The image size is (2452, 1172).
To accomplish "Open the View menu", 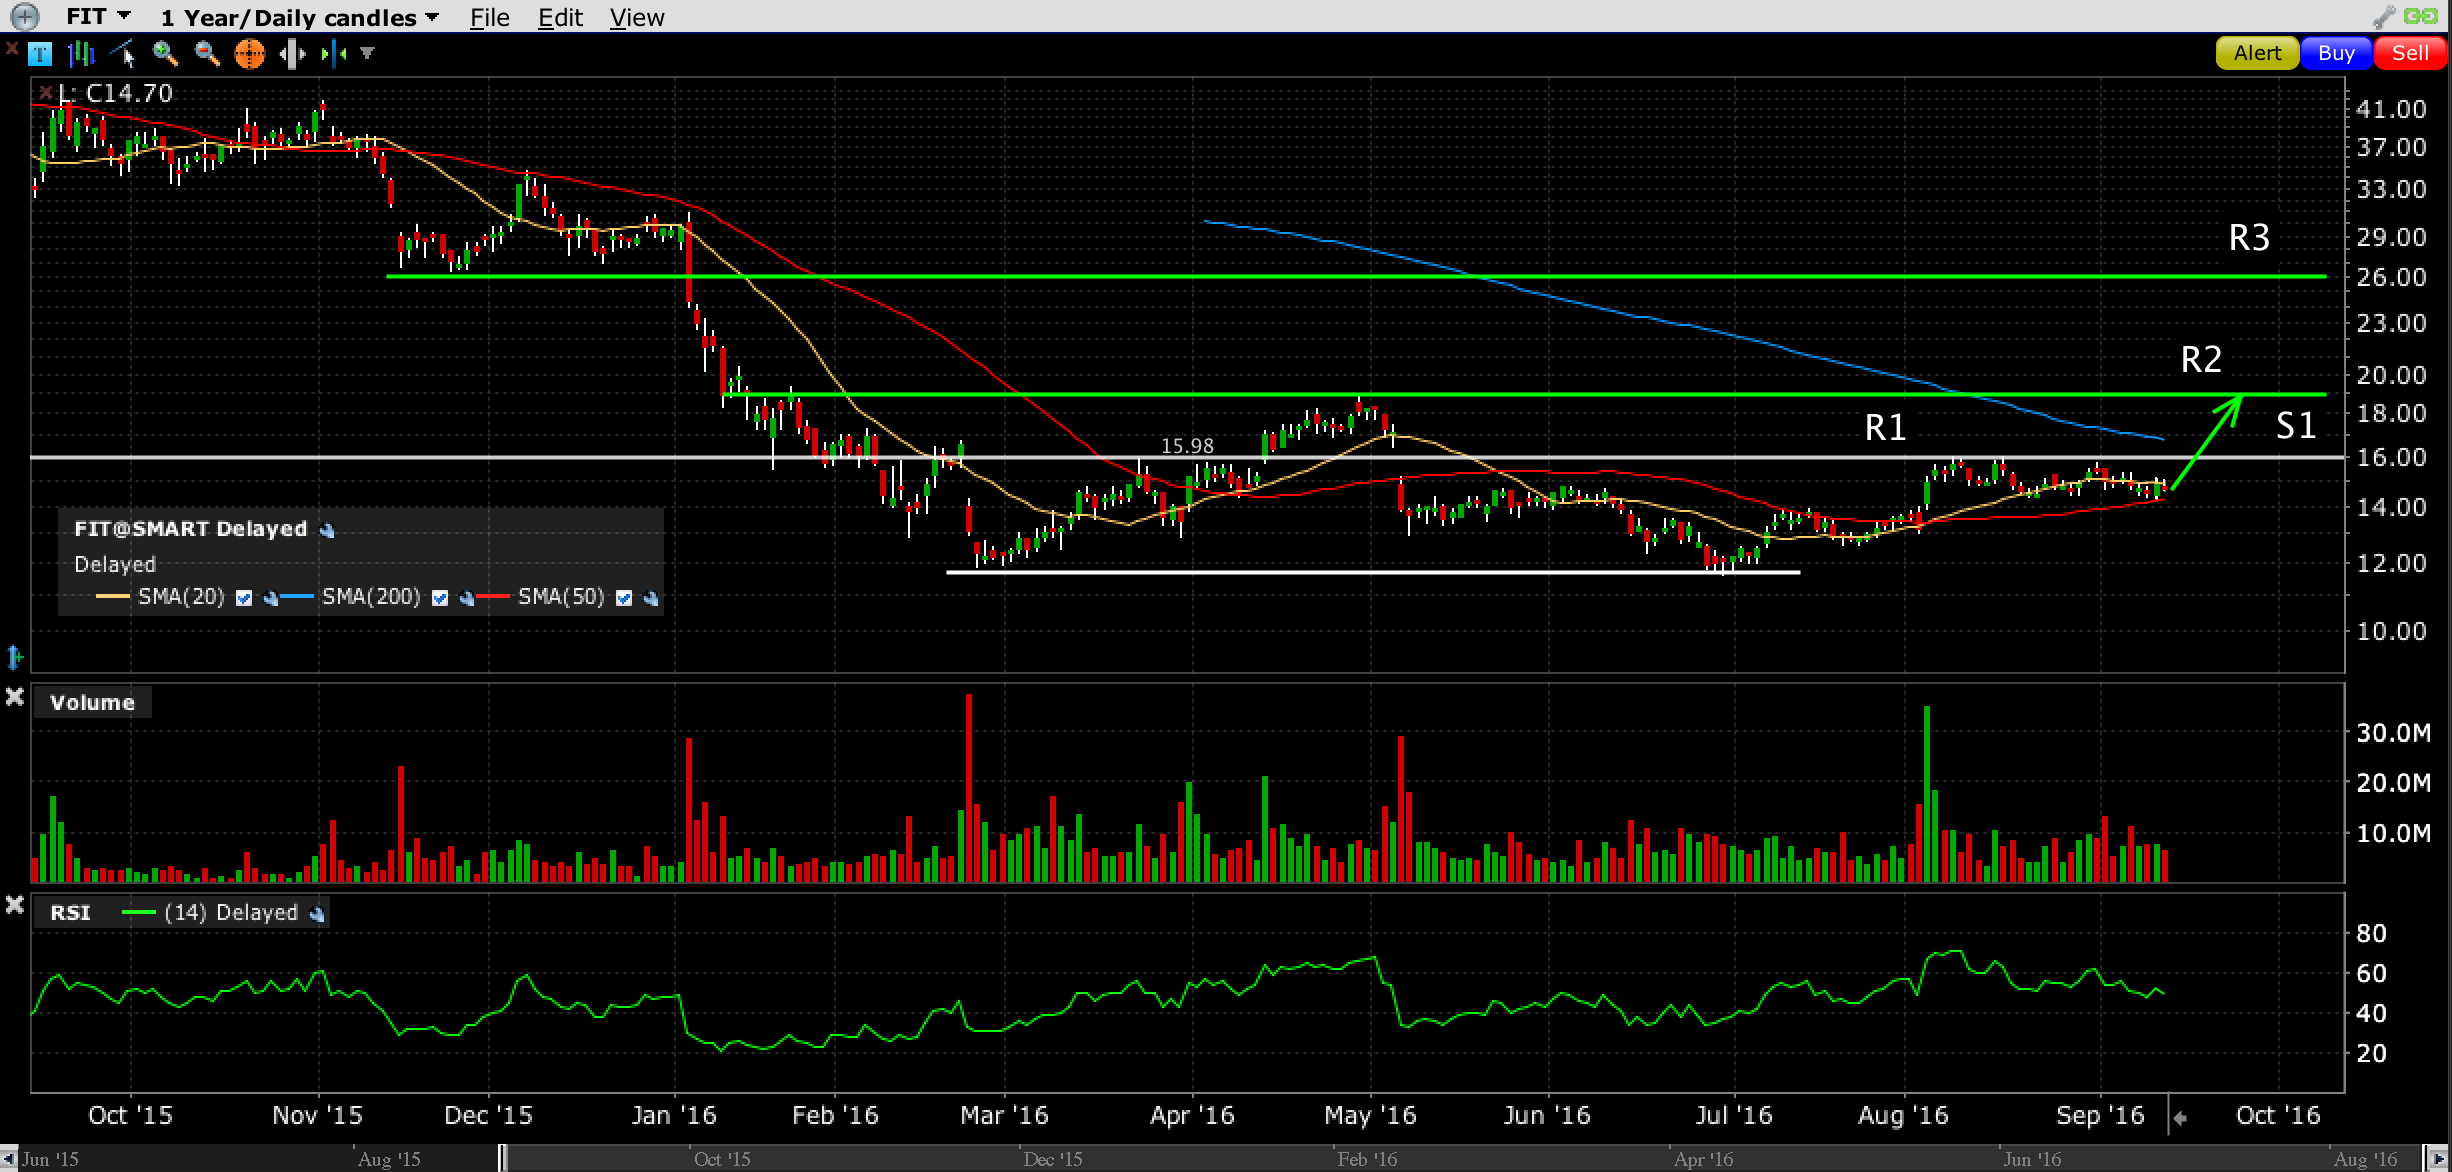I will click(x=637, y=17).
